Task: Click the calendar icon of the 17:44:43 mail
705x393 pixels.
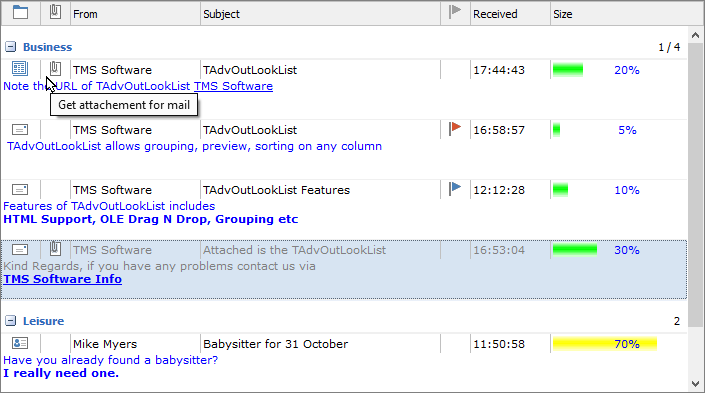Action: (20, 69)
